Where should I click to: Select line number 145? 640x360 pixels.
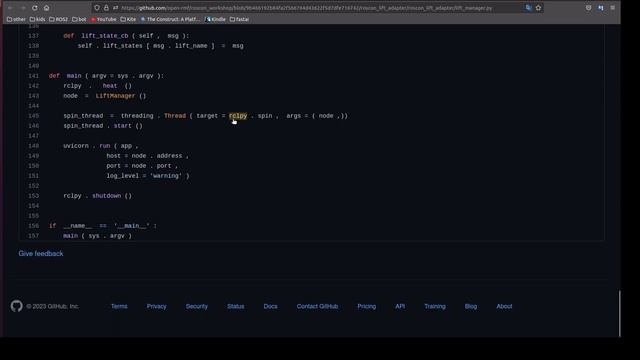33,116
